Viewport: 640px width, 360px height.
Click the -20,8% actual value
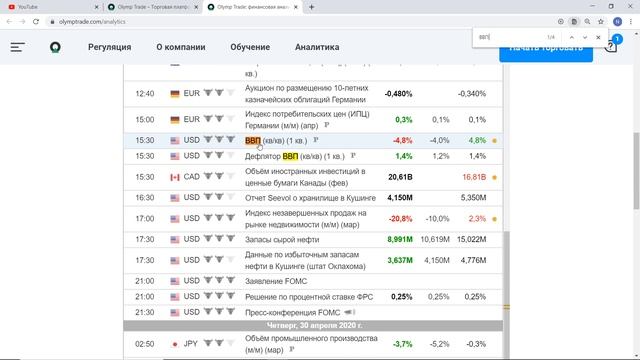click(x=400, y=219)
